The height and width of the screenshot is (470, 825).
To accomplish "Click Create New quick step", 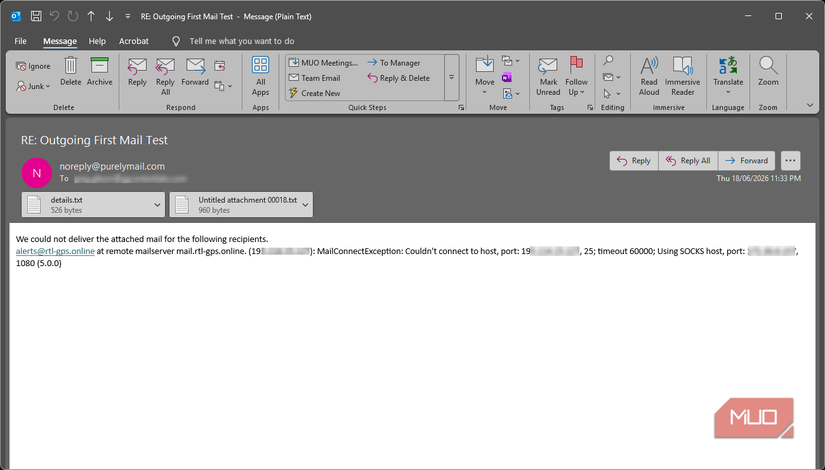I will (x=315, y=93).
